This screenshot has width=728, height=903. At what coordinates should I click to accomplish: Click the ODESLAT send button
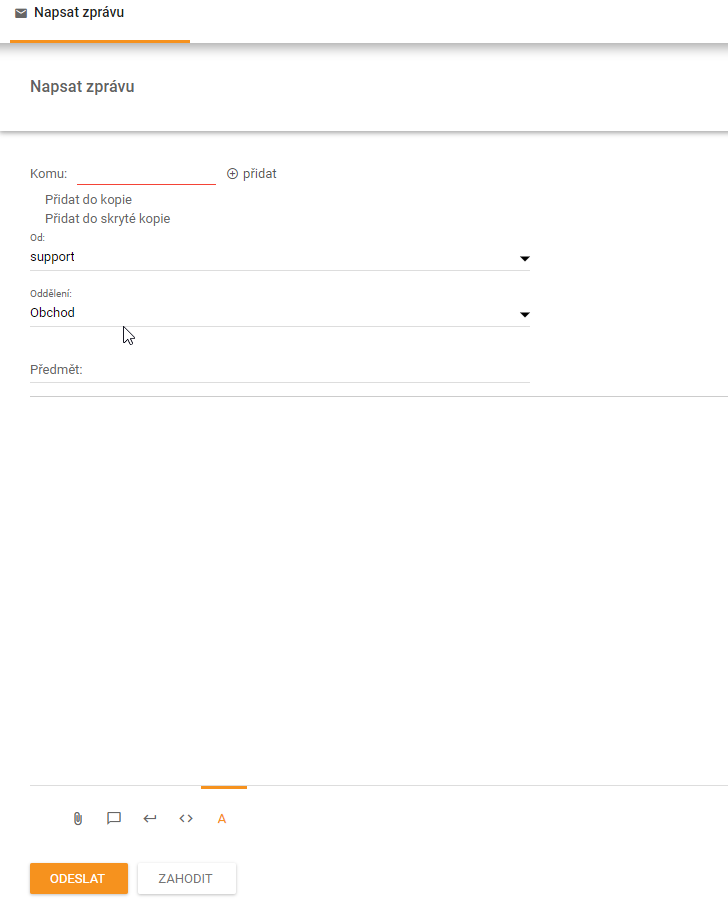79,878
